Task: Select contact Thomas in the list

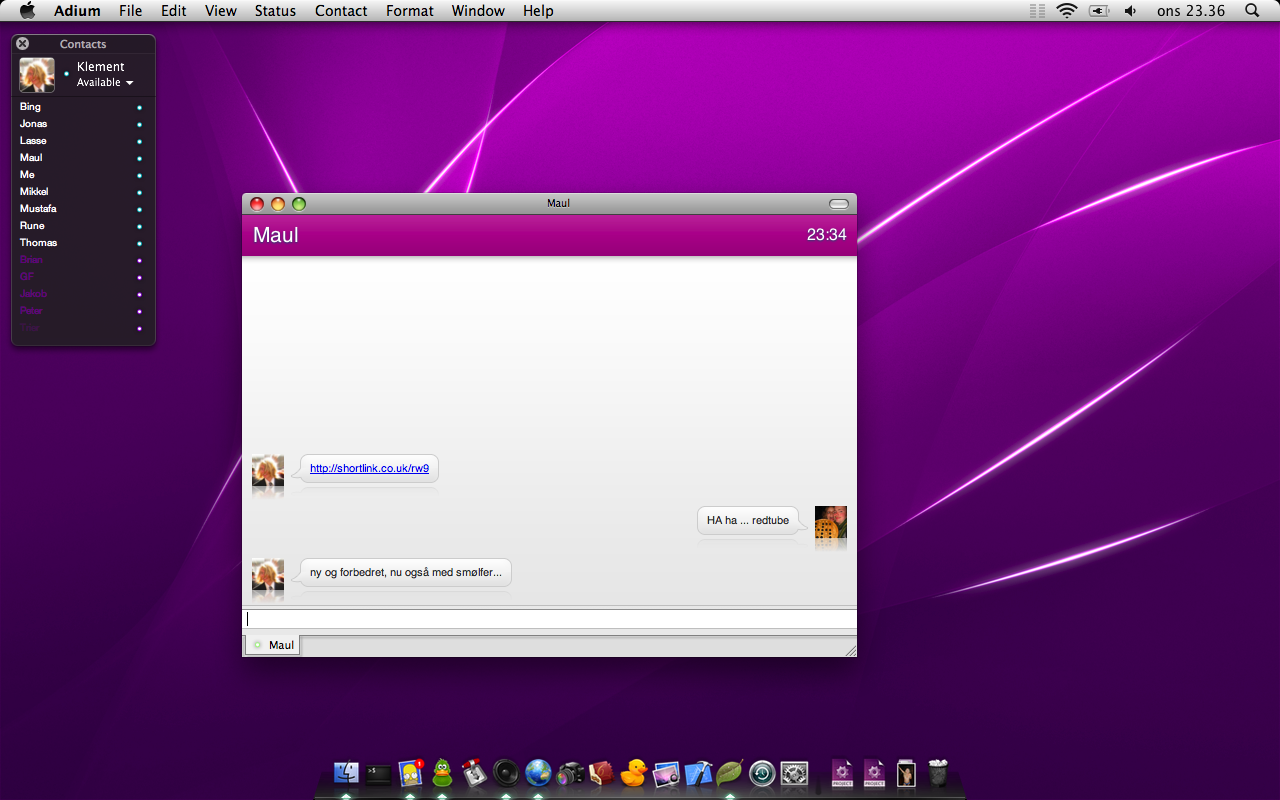Action: point(81,243)
